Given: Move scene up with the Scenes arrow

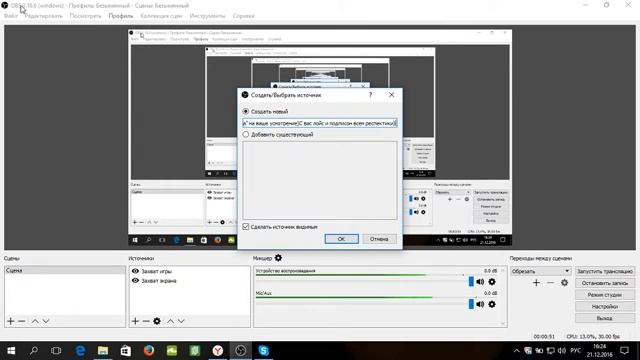Looking at the screenshot, I should 35,321.
